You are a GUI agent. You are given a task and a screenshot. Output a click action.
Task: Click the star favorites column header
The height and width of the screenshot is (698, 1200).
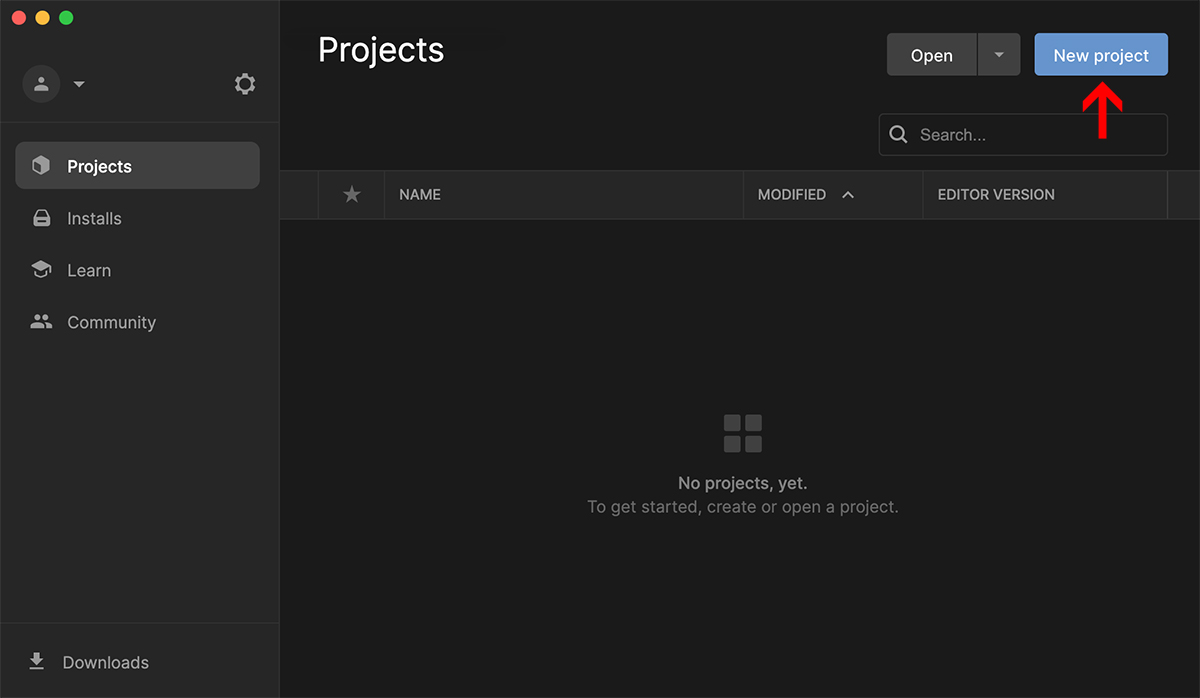tap(351, 195)
